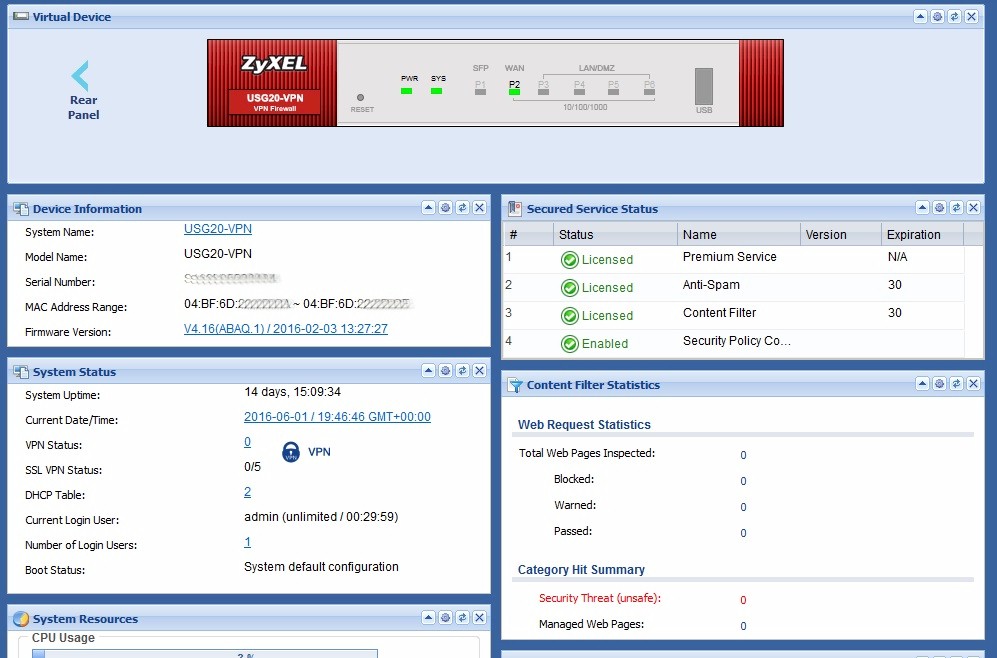Click the Security Threat (unsafe) label
This screenshot has width=997, height=658.
pos(600,598)
